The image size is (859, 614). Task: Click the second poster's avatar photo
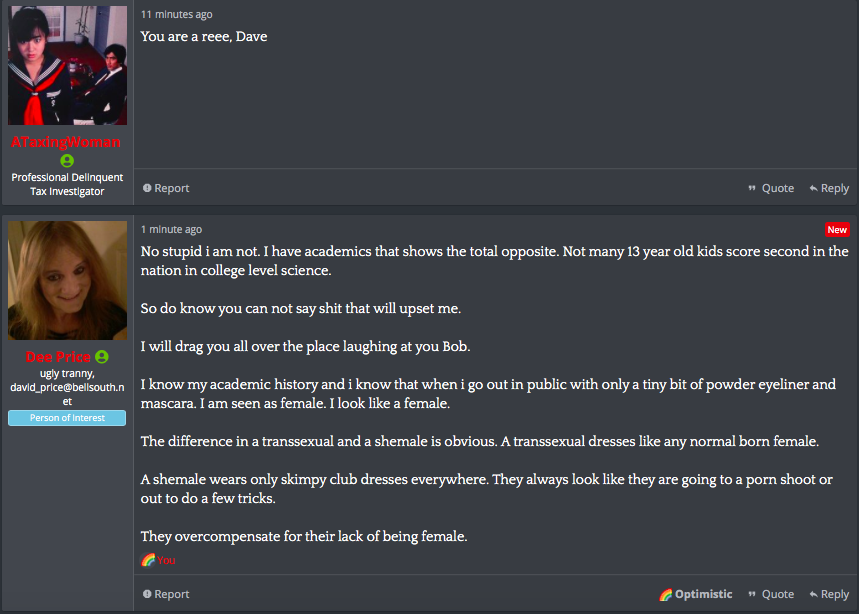67,280
